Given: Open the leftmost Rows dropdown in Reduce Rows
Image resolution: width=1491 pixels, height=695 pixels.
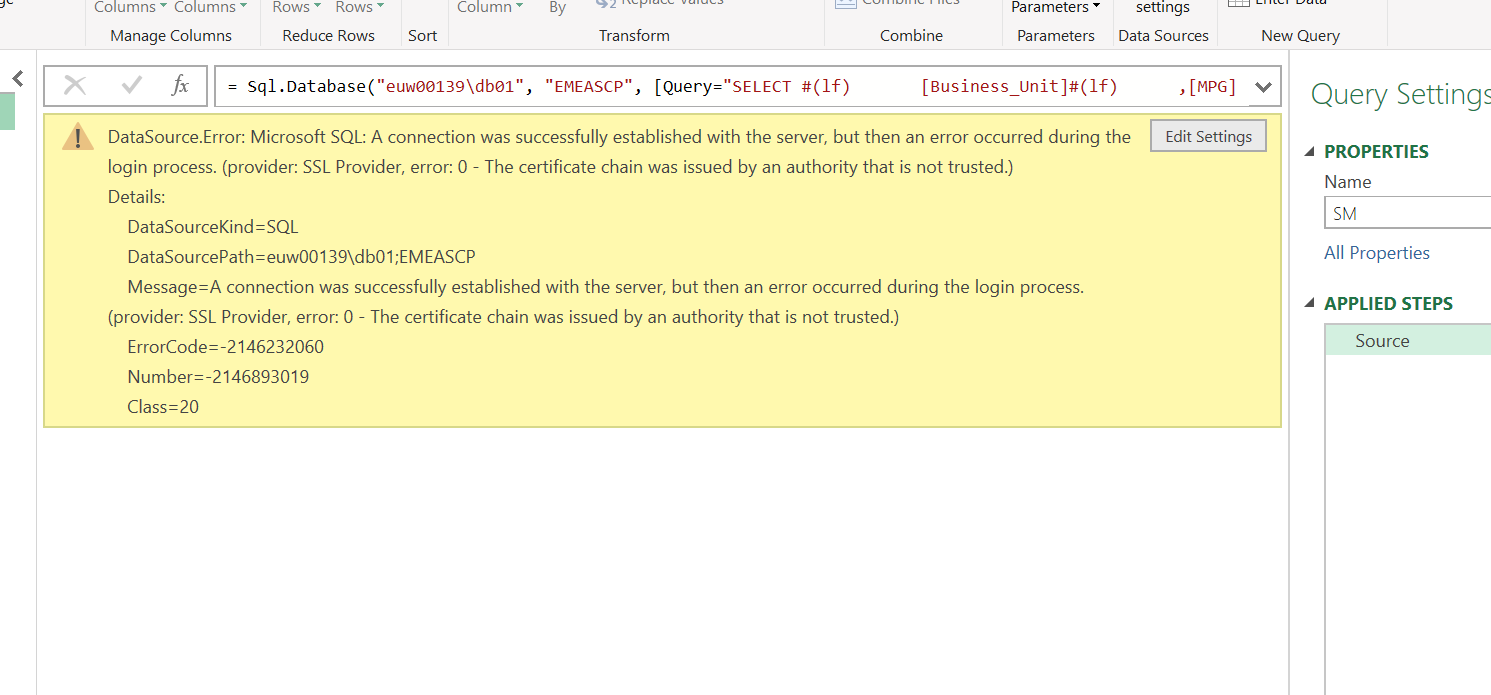Looking at the screenshot, I should 297,8.
